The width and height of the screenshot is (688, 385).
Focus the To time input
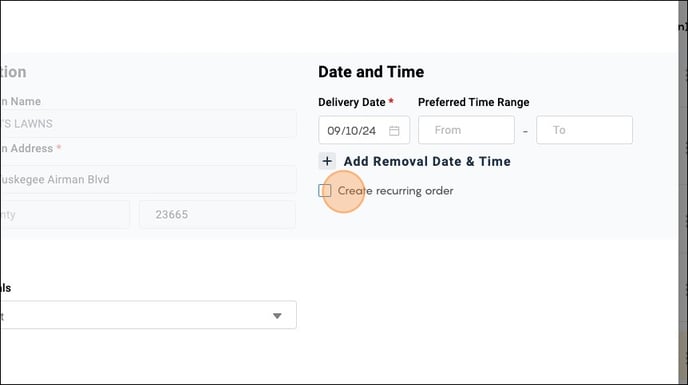[584, 130]
